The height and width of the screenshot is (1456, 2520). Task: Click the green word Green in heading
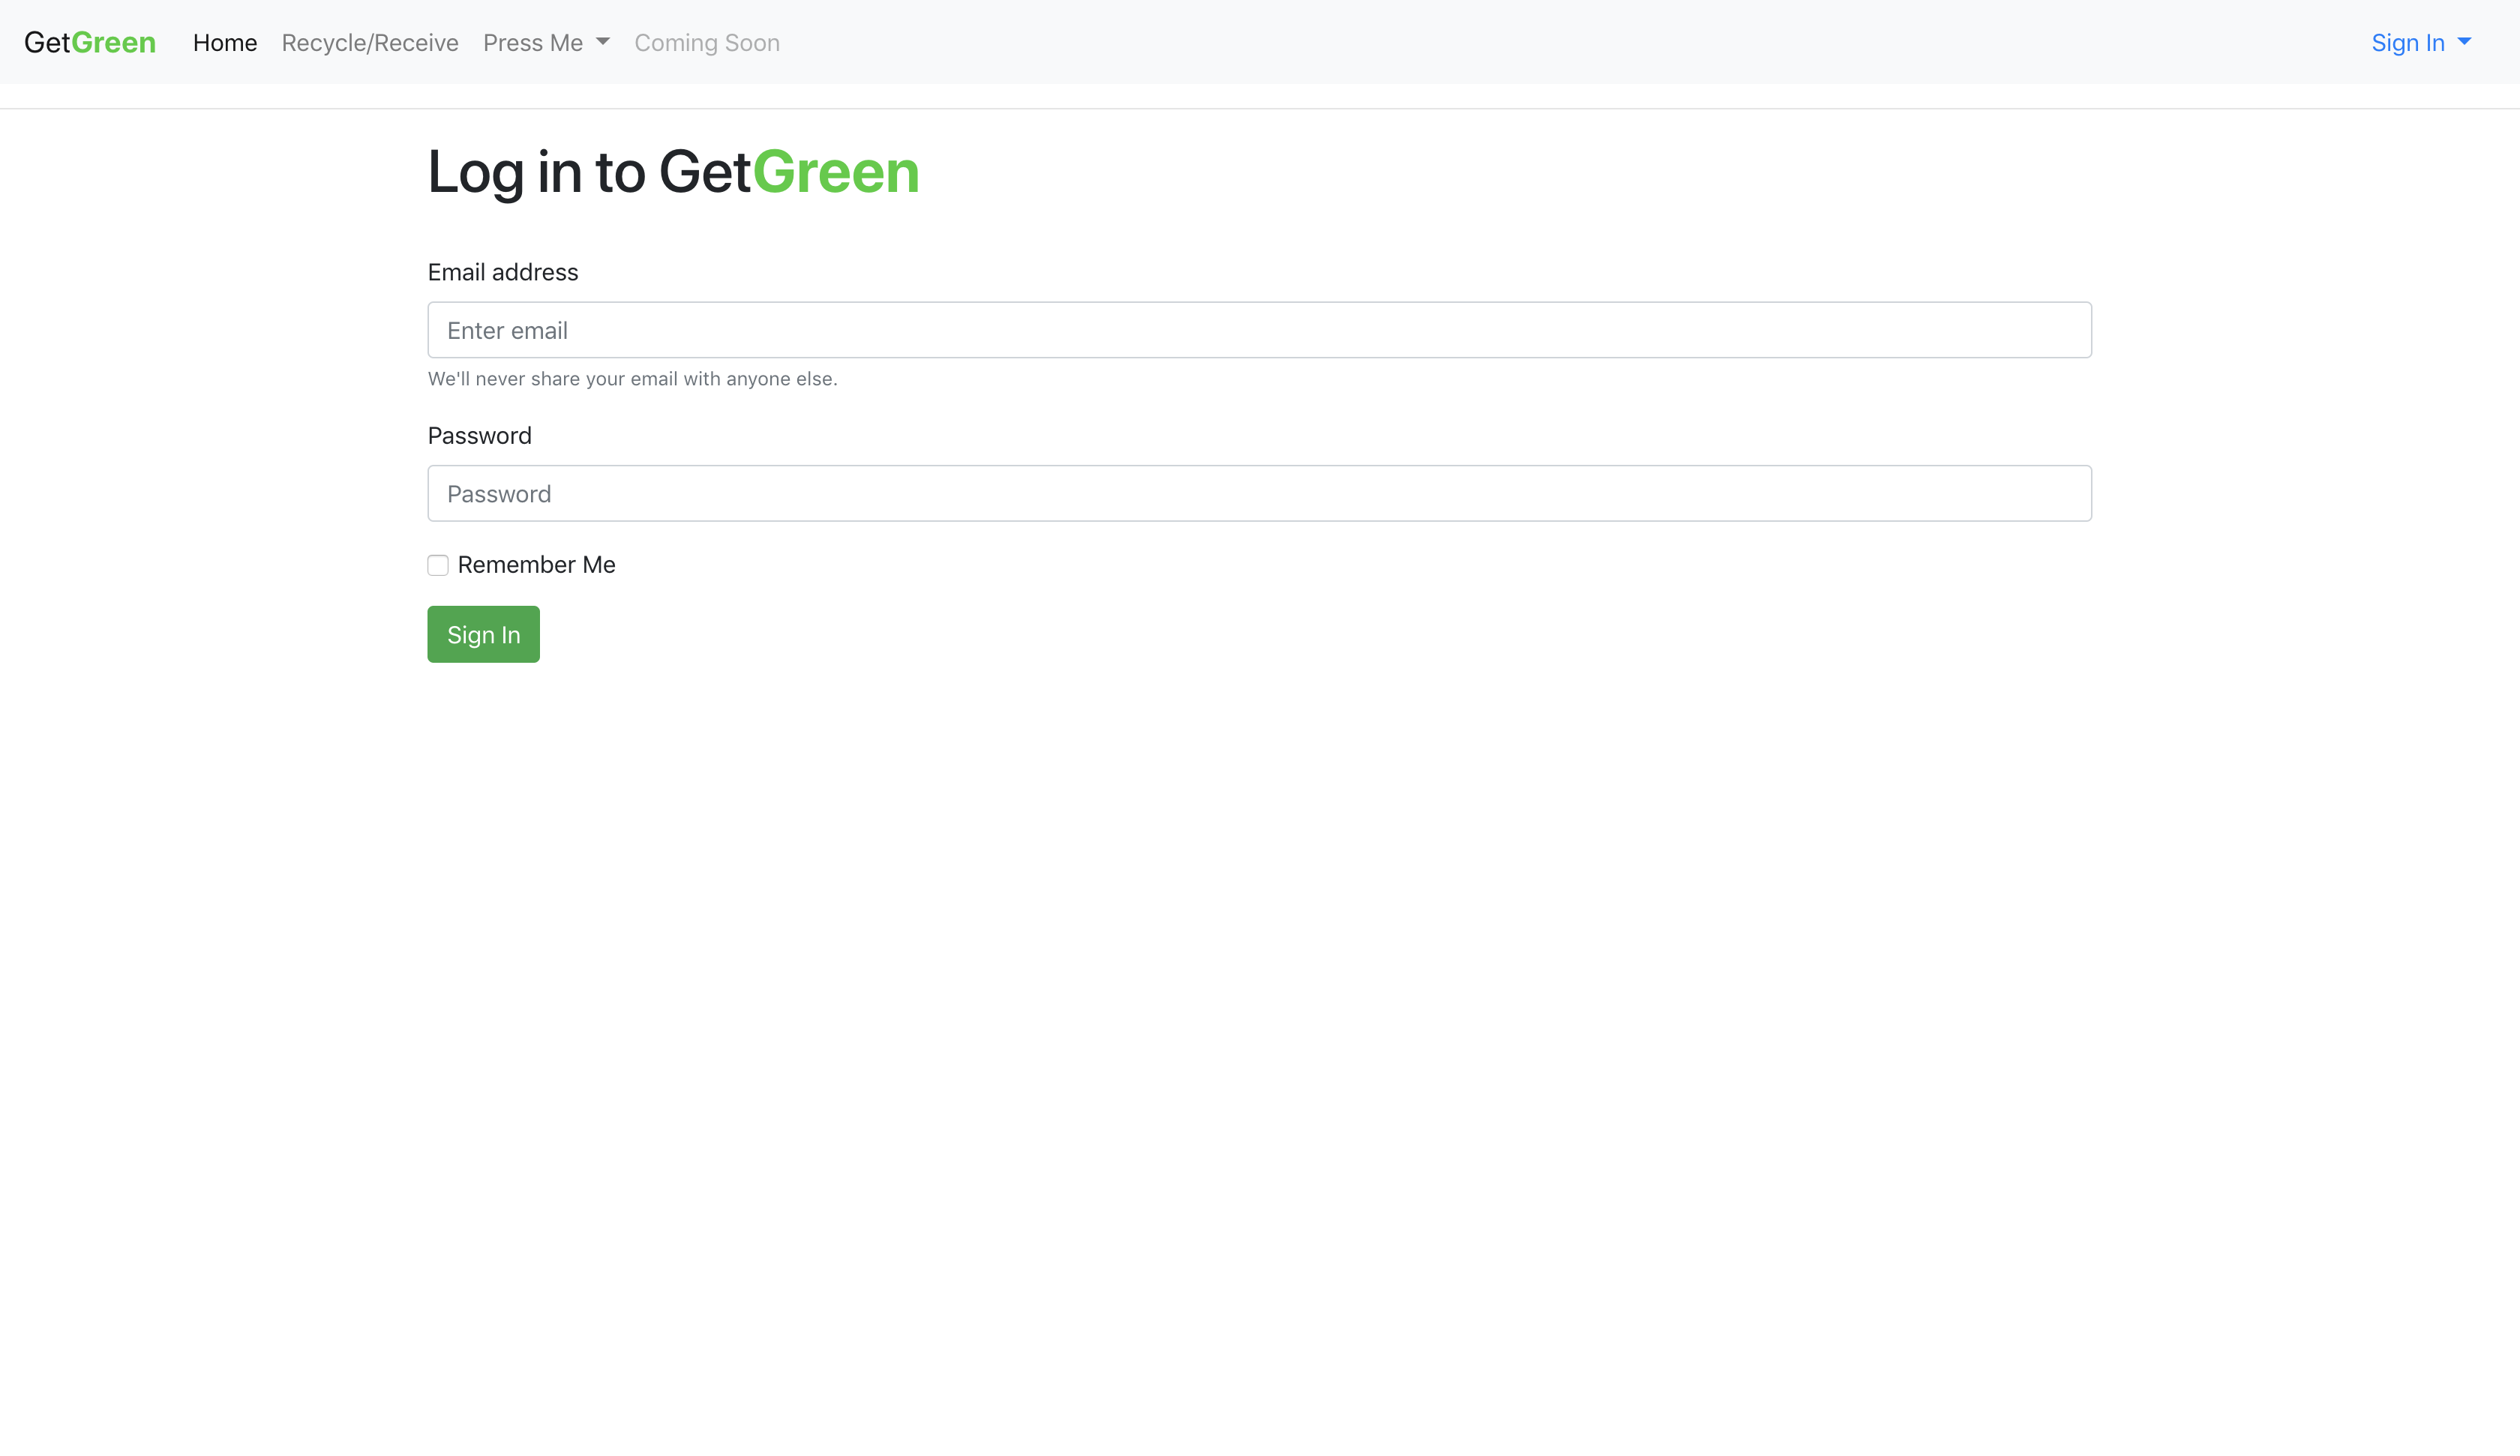tap(836, 172)
